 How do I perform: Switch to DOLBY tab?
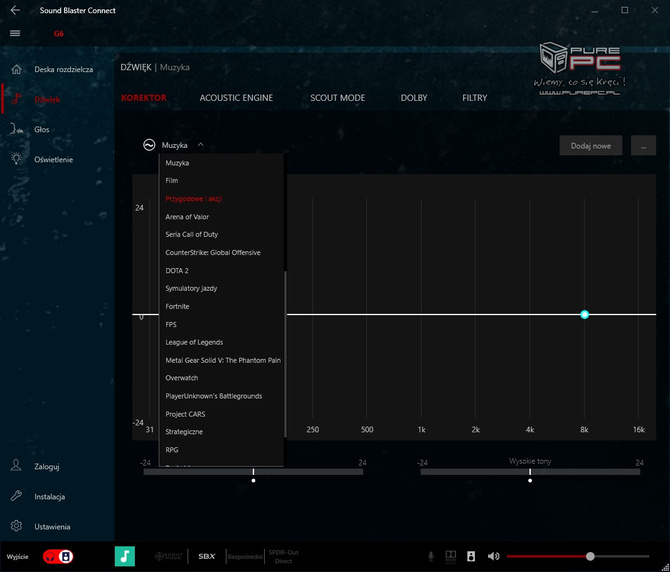coord(414,98)
